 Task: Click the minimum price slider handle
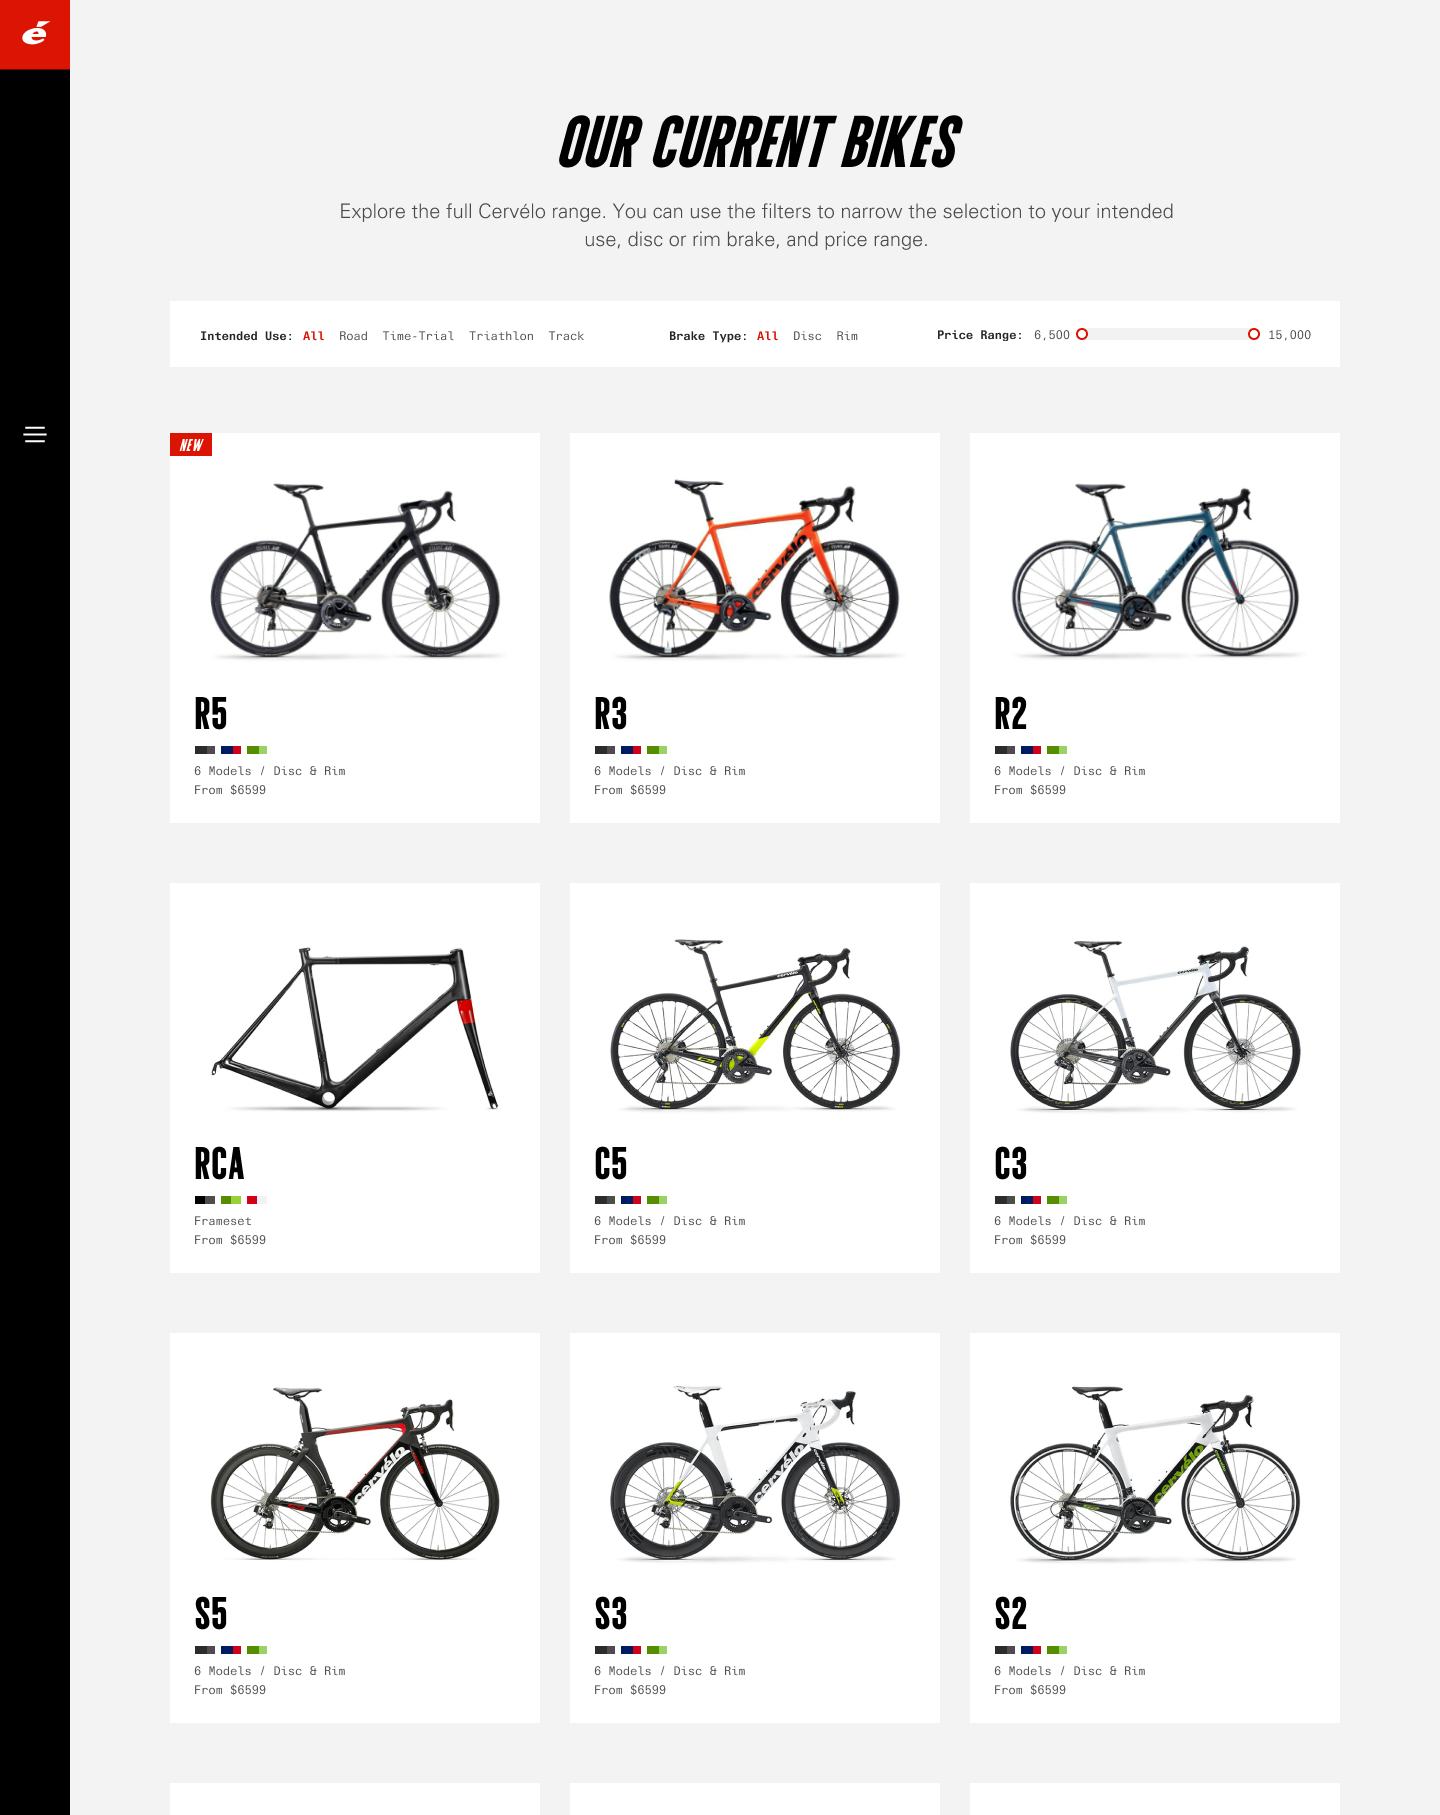point(1082,334)
